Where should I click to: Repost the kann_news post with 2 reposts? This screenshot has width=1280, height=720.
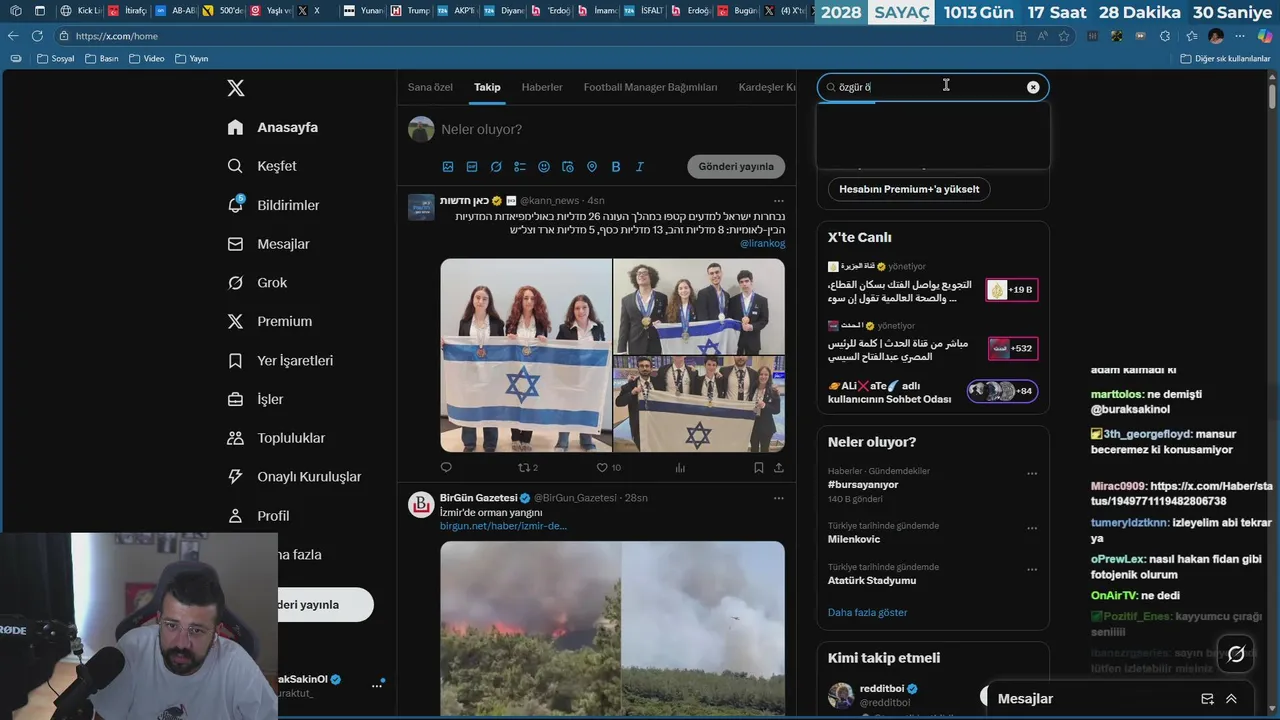tap(527, 467)
